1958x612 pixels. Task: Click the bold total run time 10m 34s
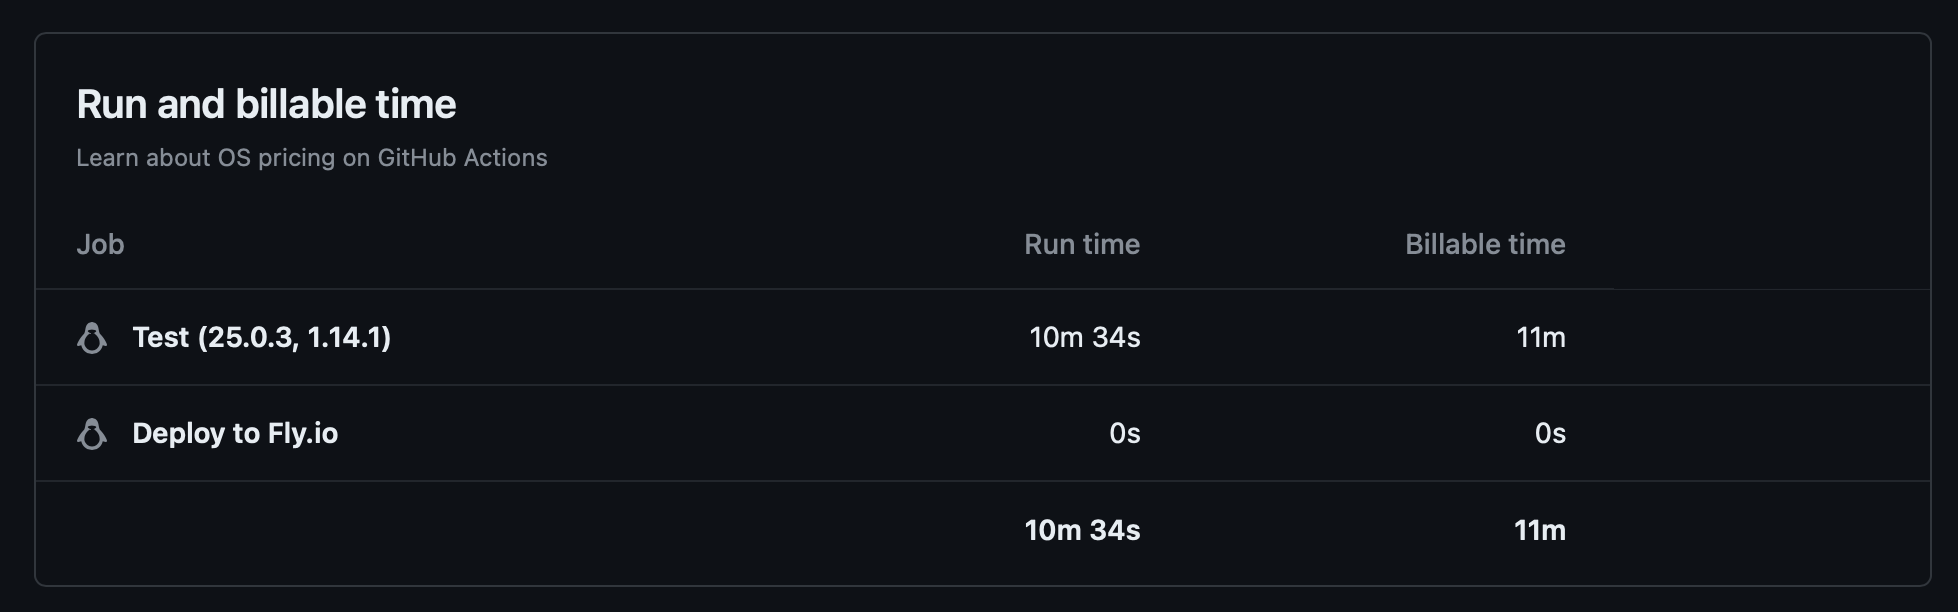pyautogui.click(x=1082, y=531)
